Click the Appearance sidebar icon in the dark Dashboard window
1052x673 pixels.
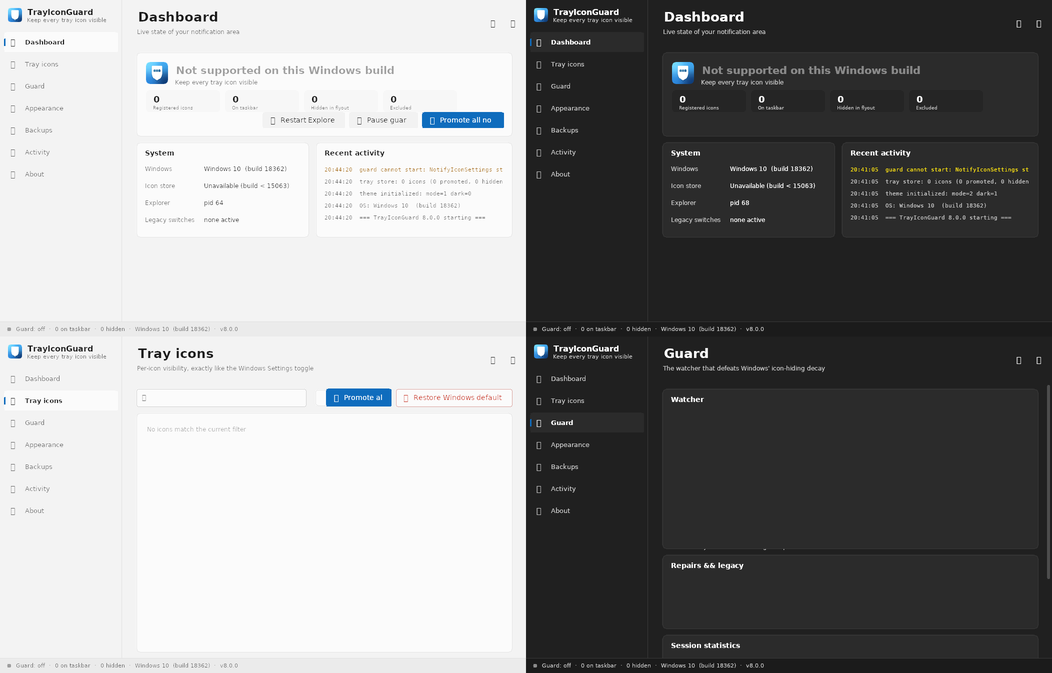(x=539, y=109)
